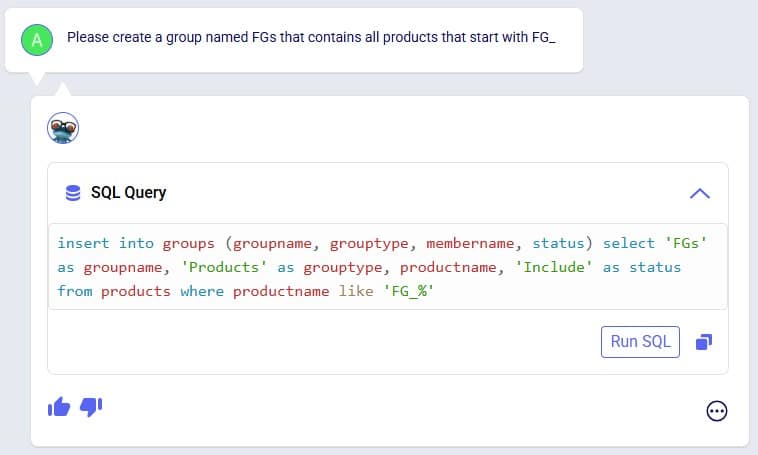Click the 'FGs' string literal in code
This screenshot has width=758, height=455.
[x=685, y=243]
